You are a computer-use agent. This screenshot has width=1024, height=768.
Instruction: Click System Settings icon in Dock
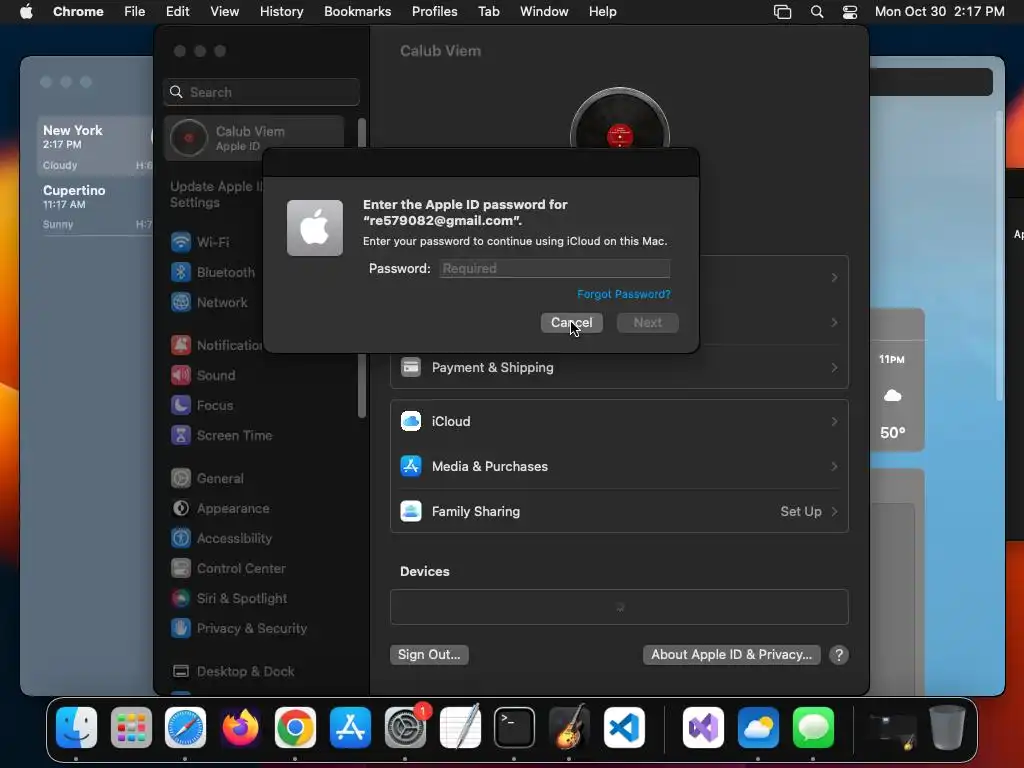coord(405,728)
